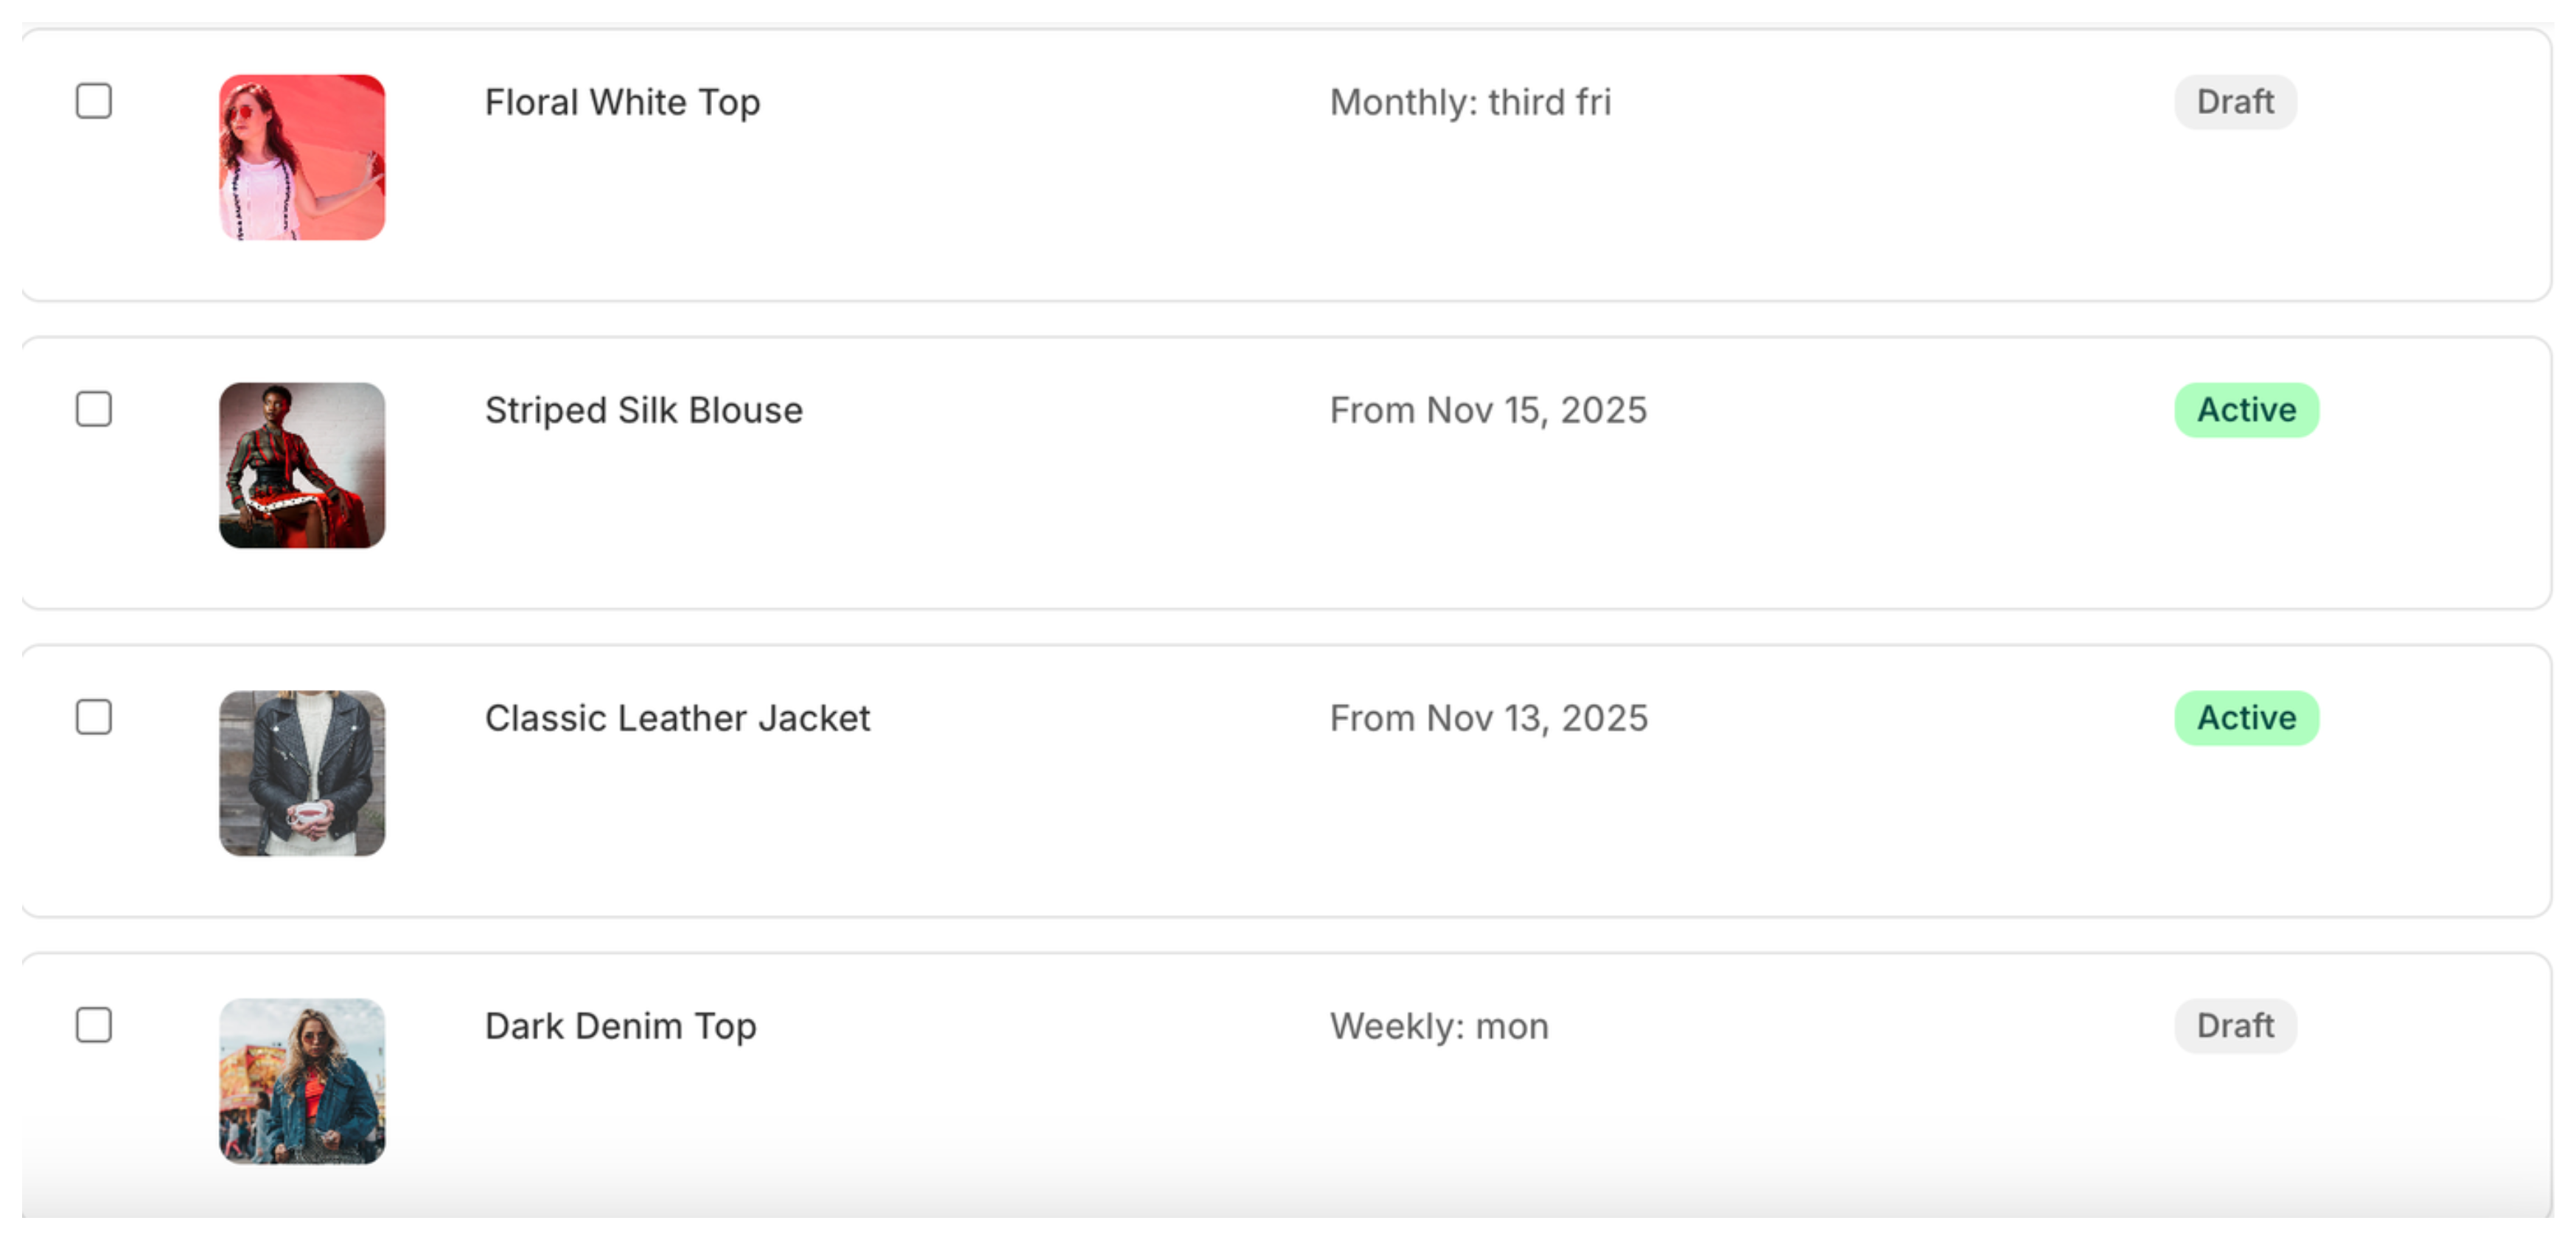Click the Draft badge for Floral White Top
Viewport: 2576px width, 1240px height.
(x=2235, y=101)
